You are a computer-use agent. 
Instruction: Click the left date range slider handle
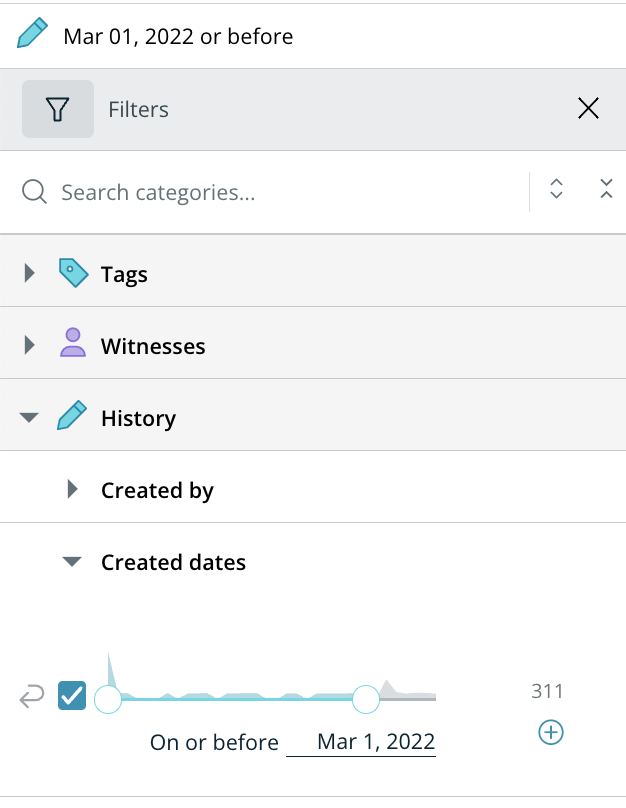tap(108, 699)
